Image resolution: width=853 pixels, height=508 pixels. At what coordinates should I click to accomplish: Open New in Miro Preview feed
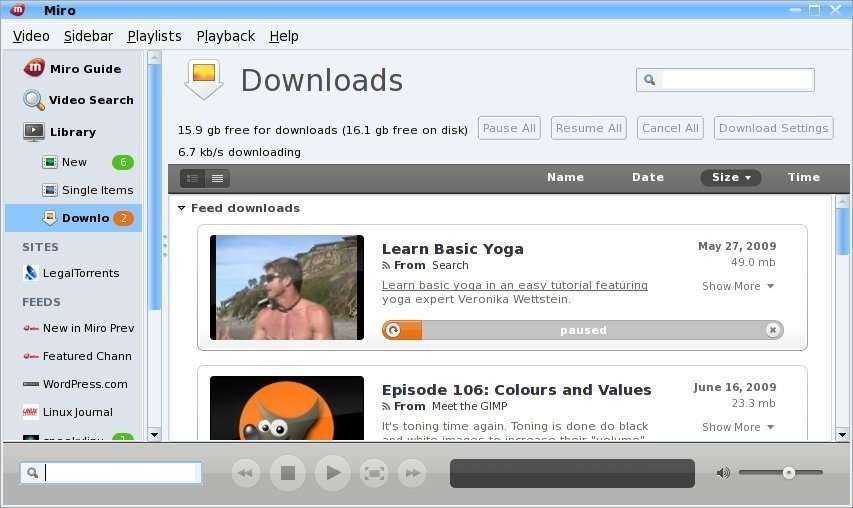click(x=78, y=328)
